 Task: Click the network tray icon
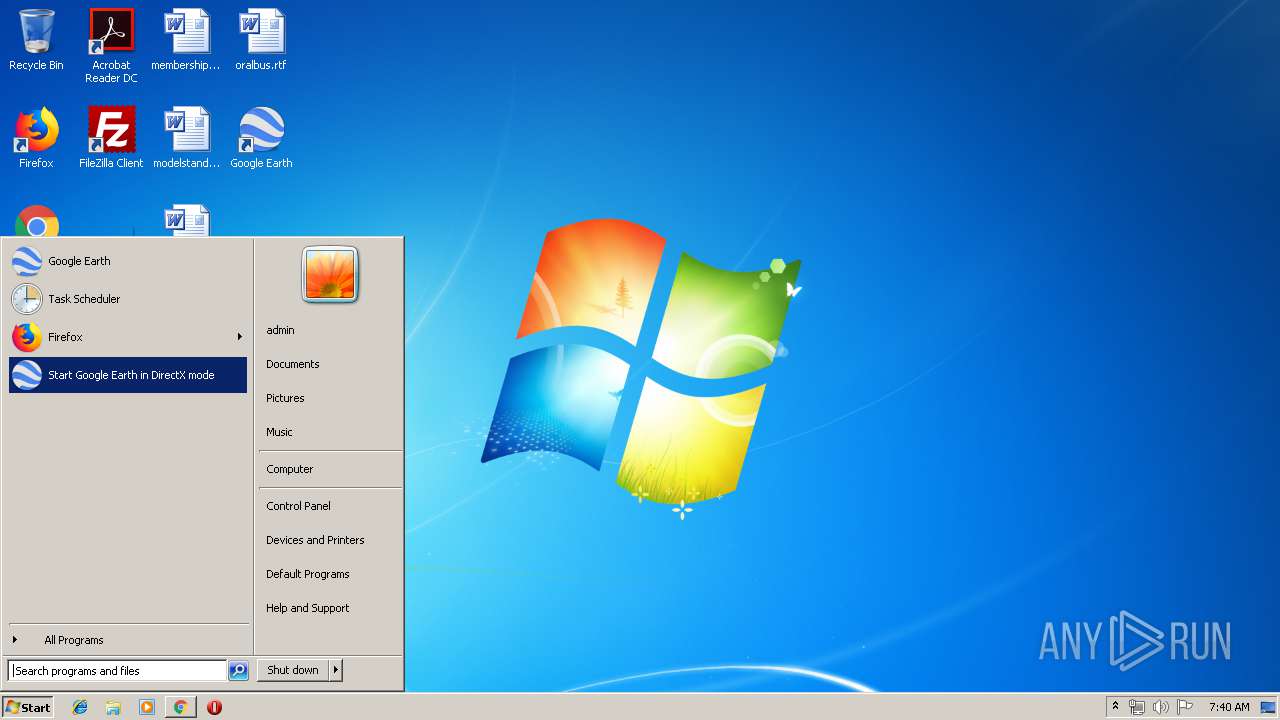[x=1137, y=707]
